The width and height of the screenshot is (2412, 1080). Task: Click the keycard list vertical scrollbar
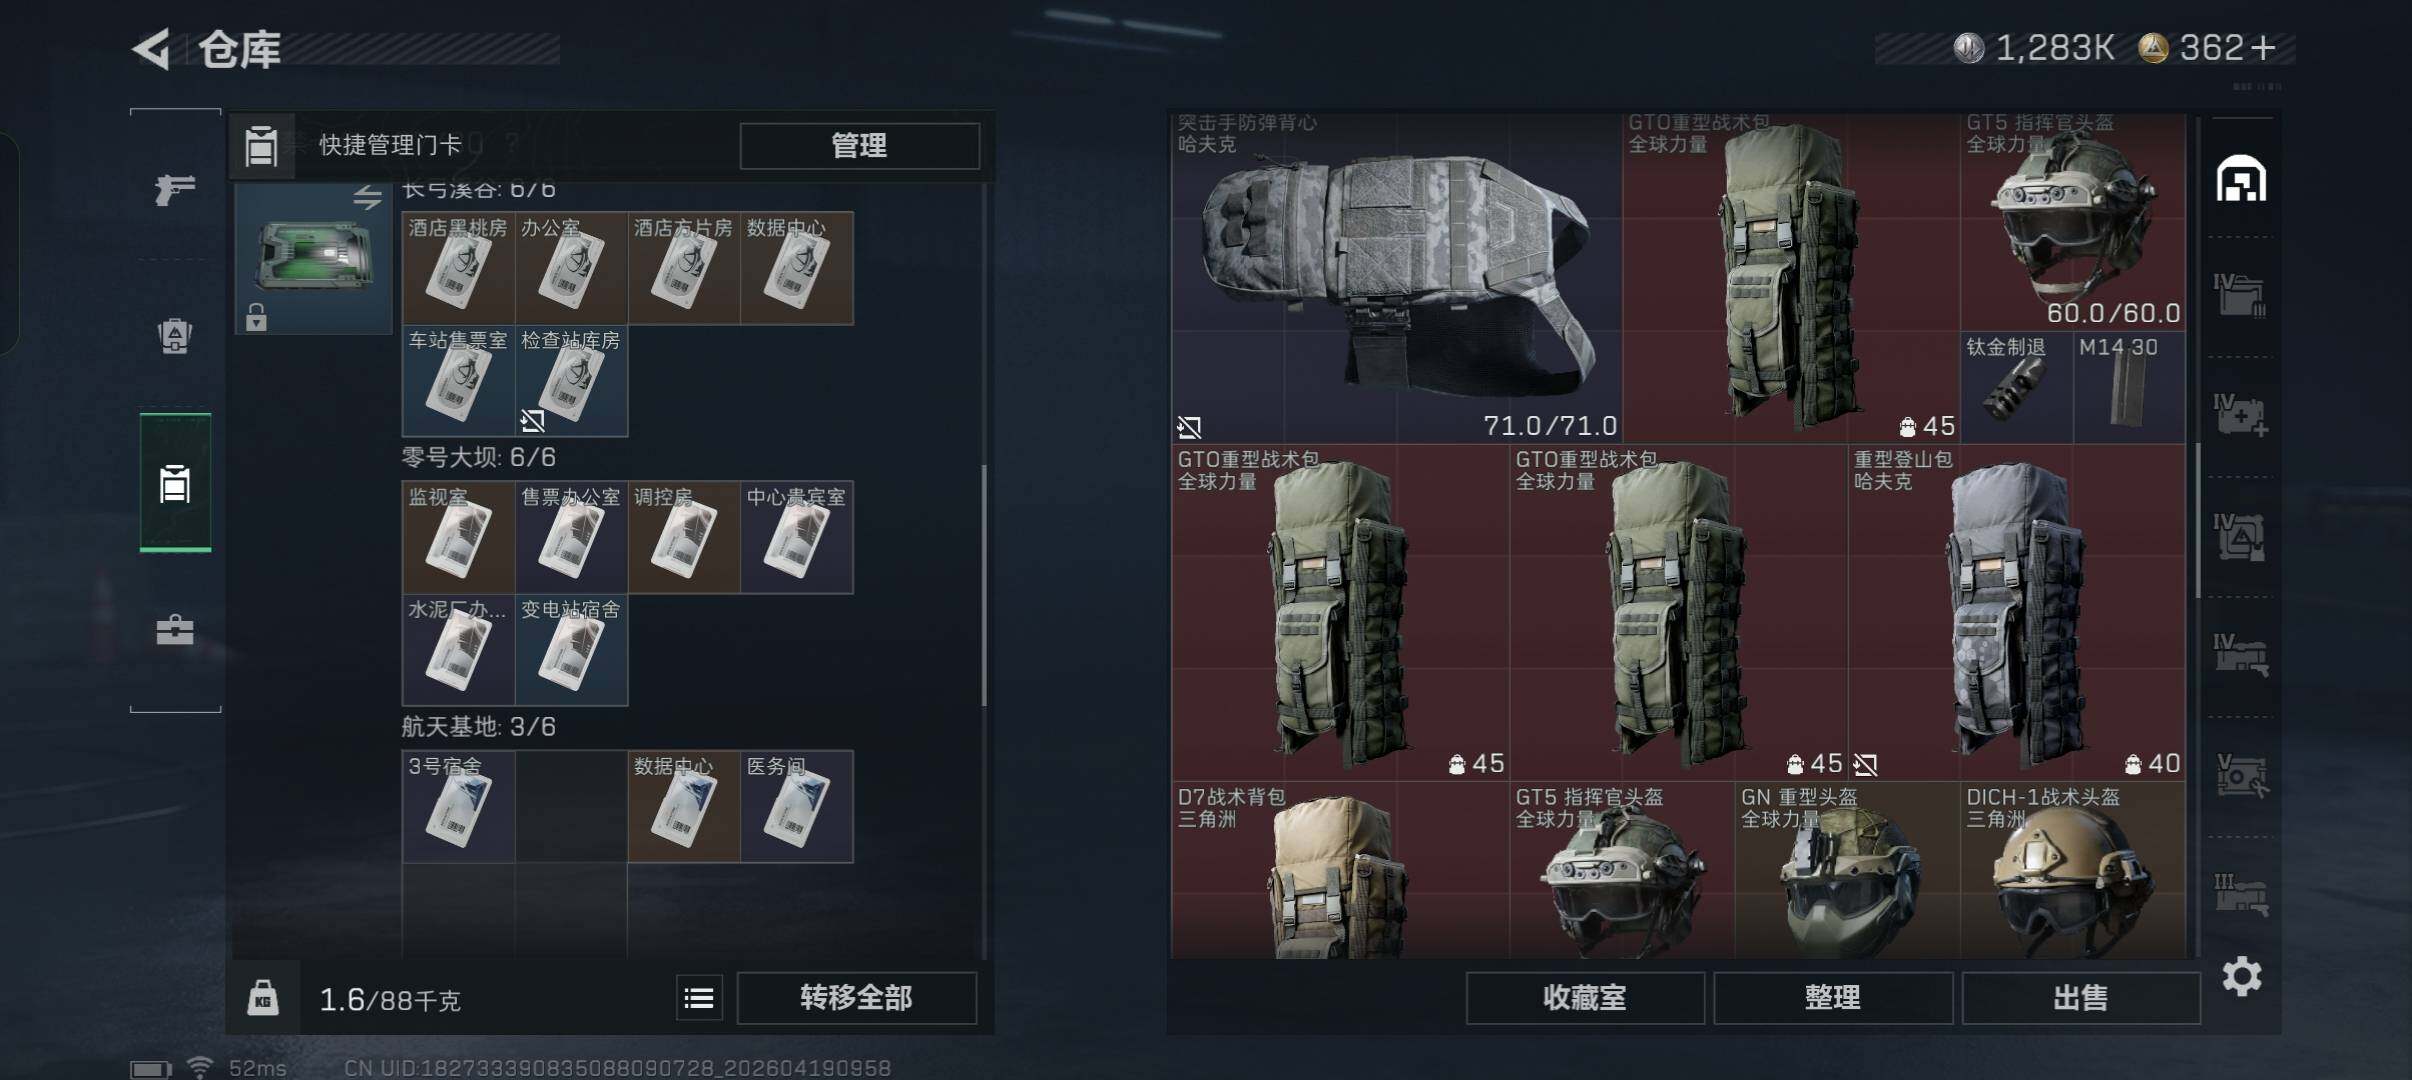[984, 585]
